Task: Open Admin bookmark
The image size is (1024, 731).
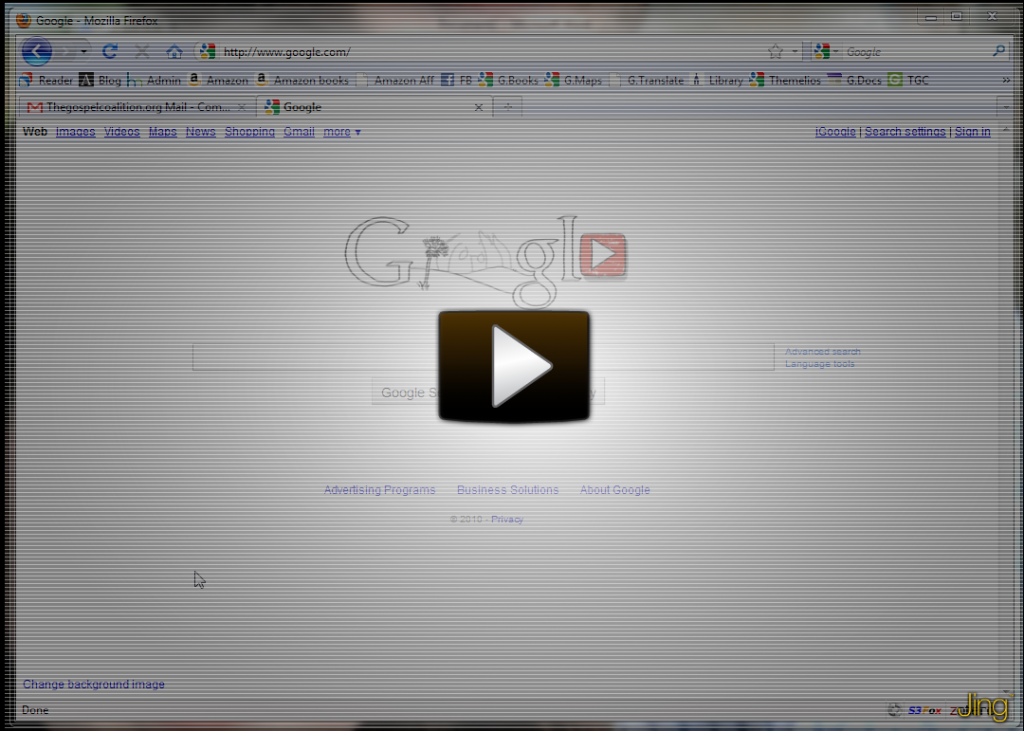Action: point(154,80)
